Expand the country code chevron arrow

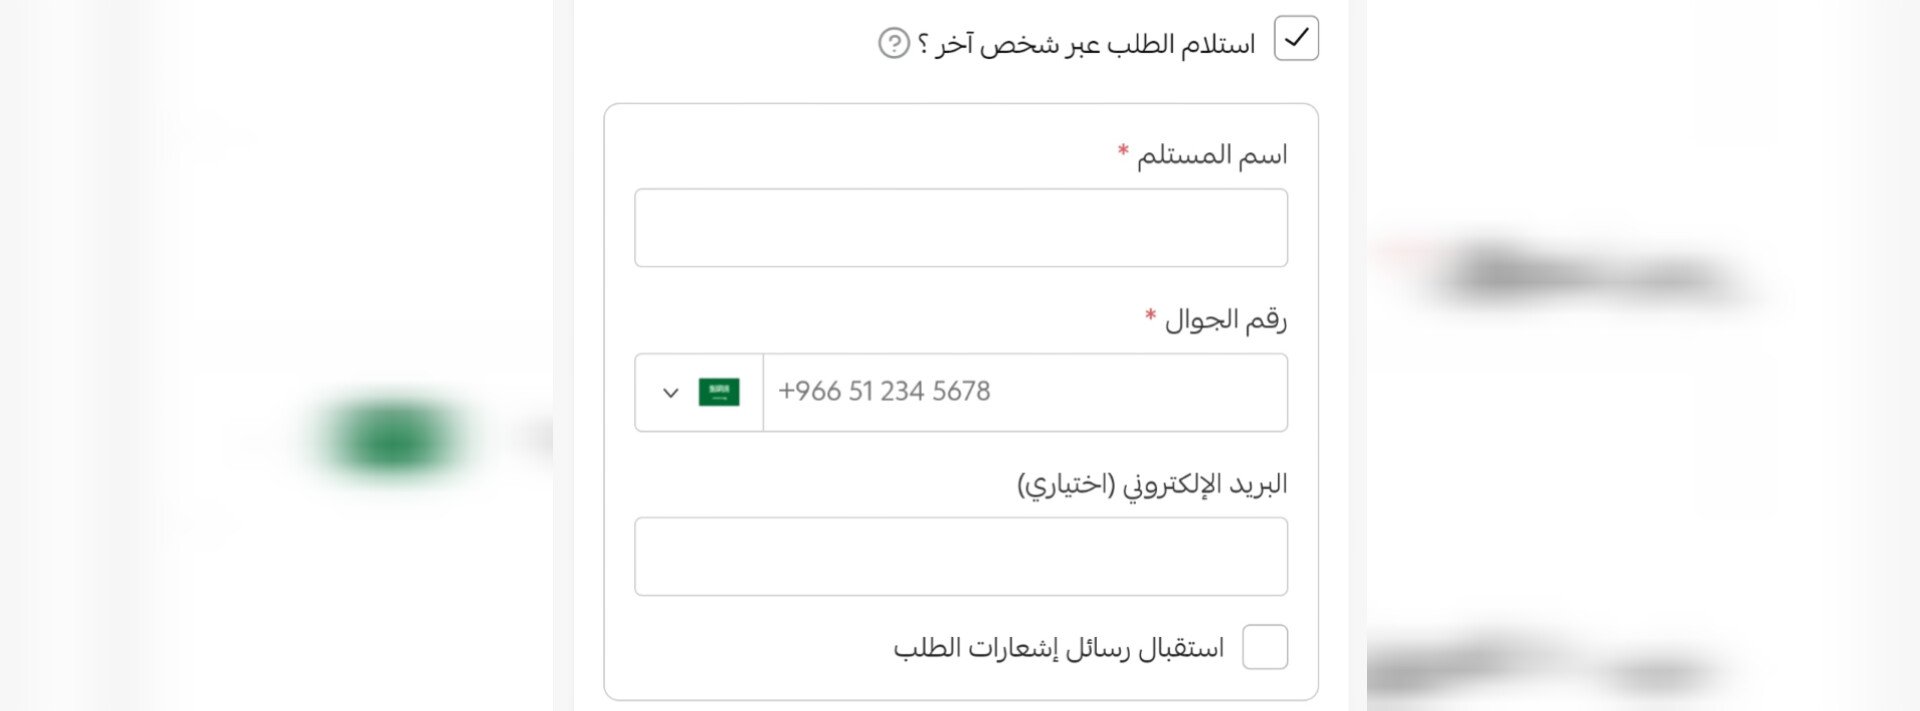(x=670, y=393)
